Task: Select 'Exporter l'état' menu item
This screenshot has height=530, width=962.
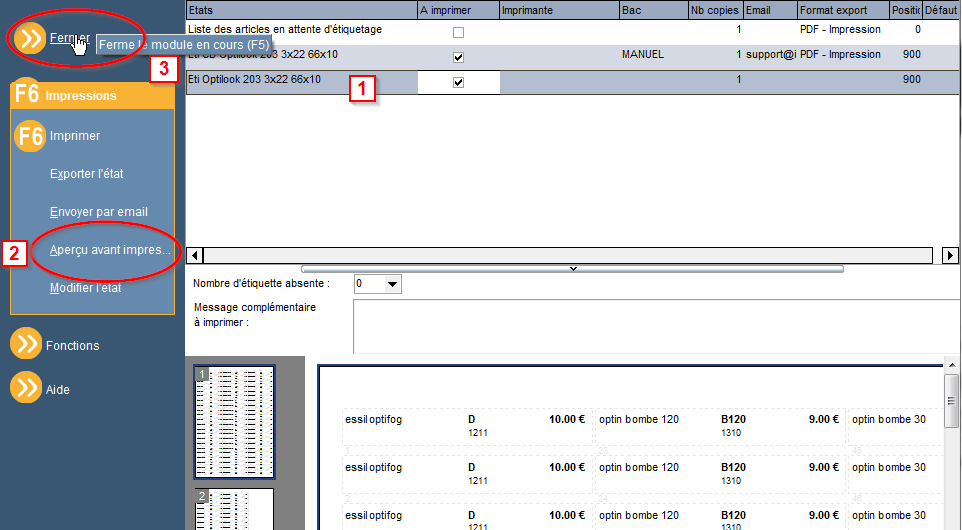Action: coord(87,174)
